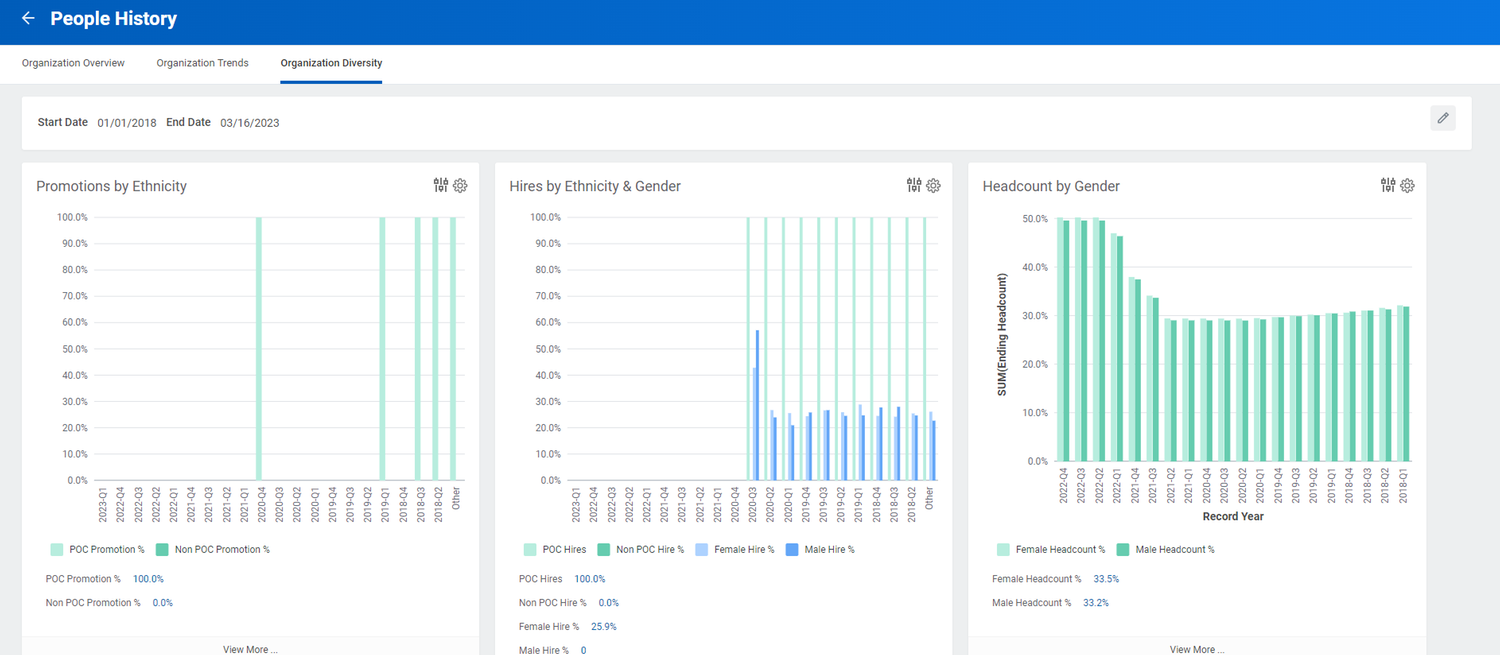This screenshot has height=655, width=1500.
Task: Click View More under Promotions by Ethnicity
Action: point(250,648)
